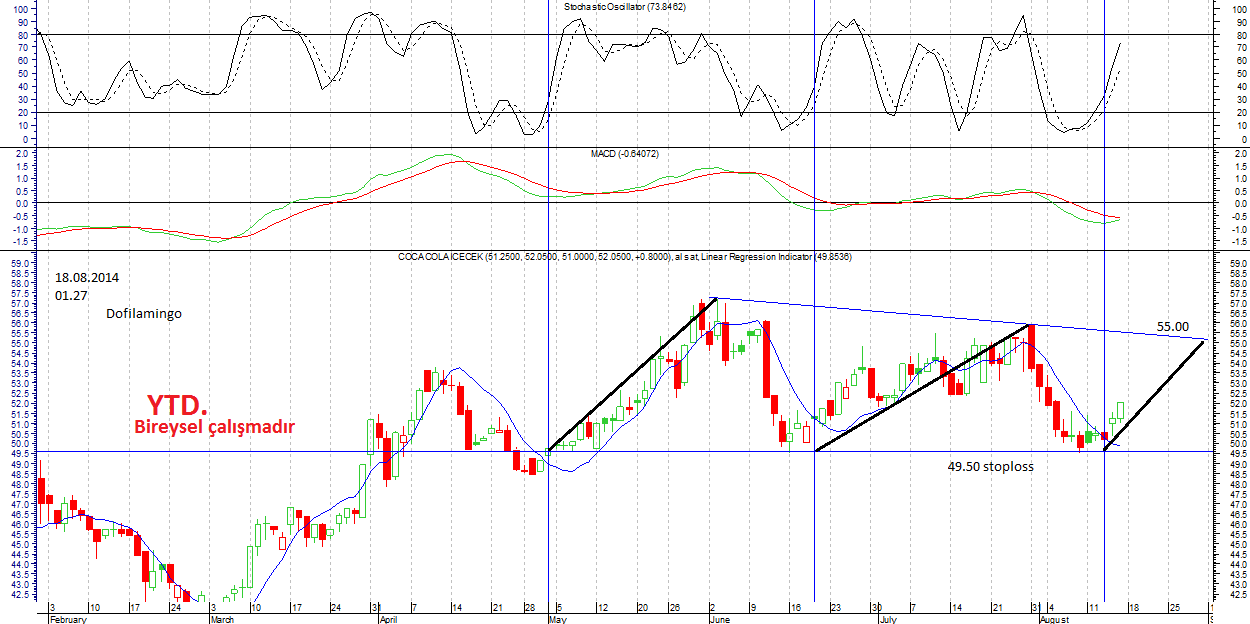Select the 'Bireysel çalışmadır' red text
Screen dimensions: 1250x624
click(215, 427)
